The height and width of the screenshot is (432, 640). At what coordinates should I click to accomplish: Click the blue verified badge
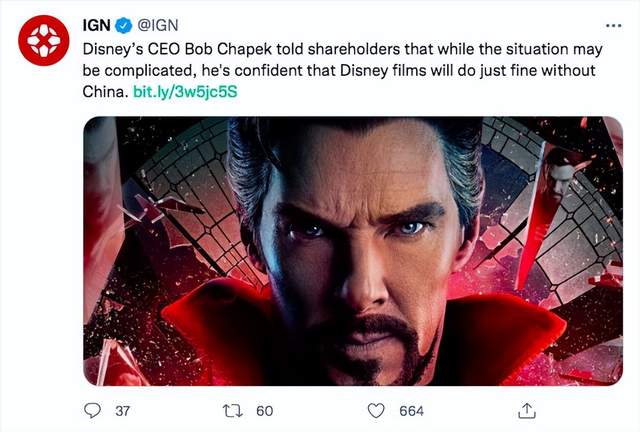click(x=123, y=23)
